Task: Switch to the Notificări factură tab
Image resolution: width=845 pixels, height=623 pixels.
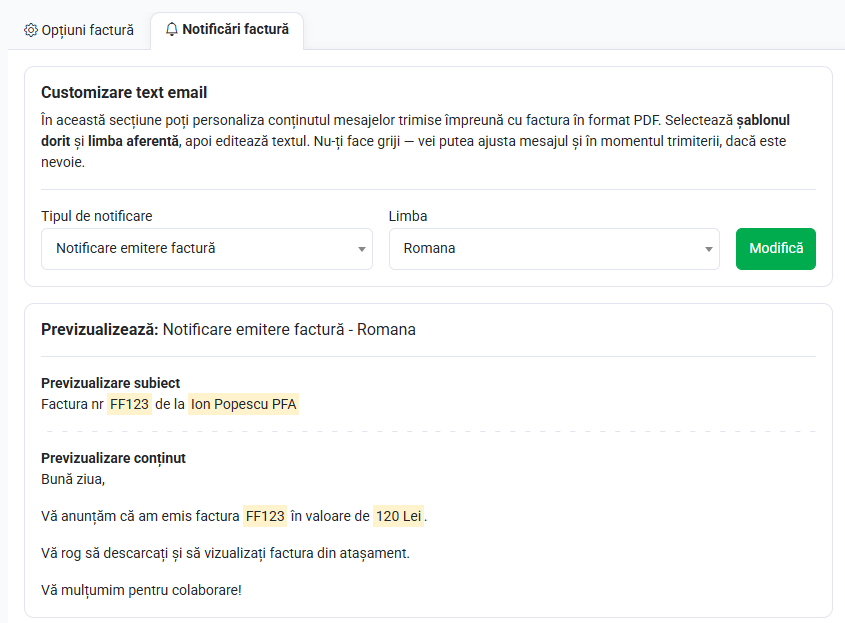Action: [x=227, y=30]
